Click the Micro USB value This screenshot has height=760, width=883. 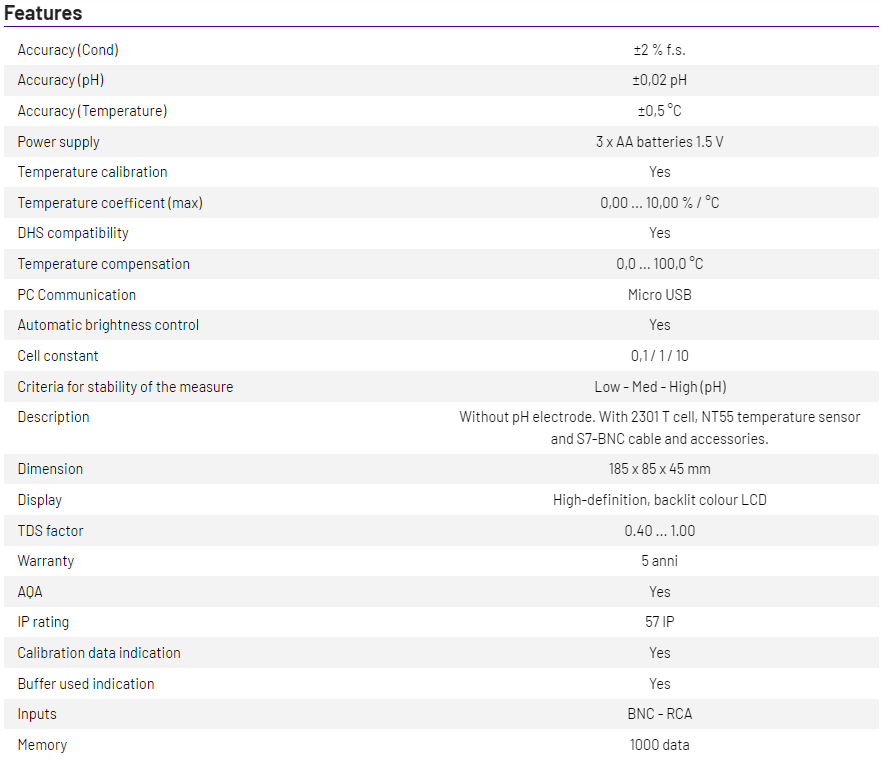[x=659, y=295]
